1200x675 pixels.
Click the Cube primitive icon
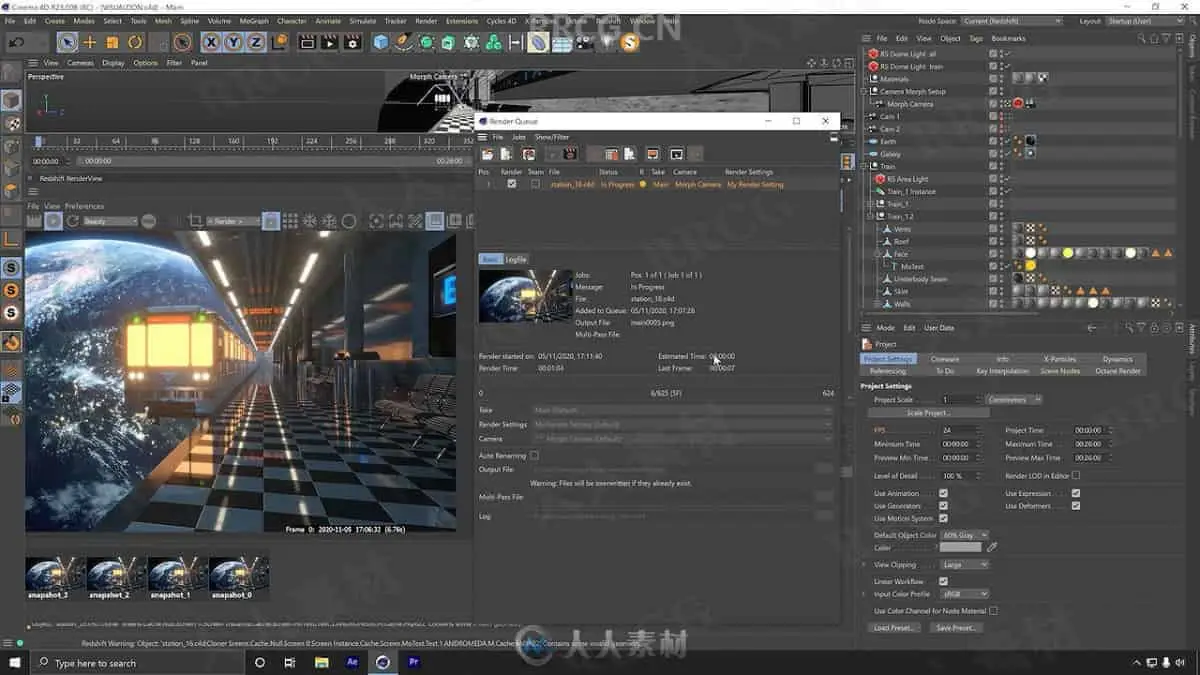pos(381,42)
